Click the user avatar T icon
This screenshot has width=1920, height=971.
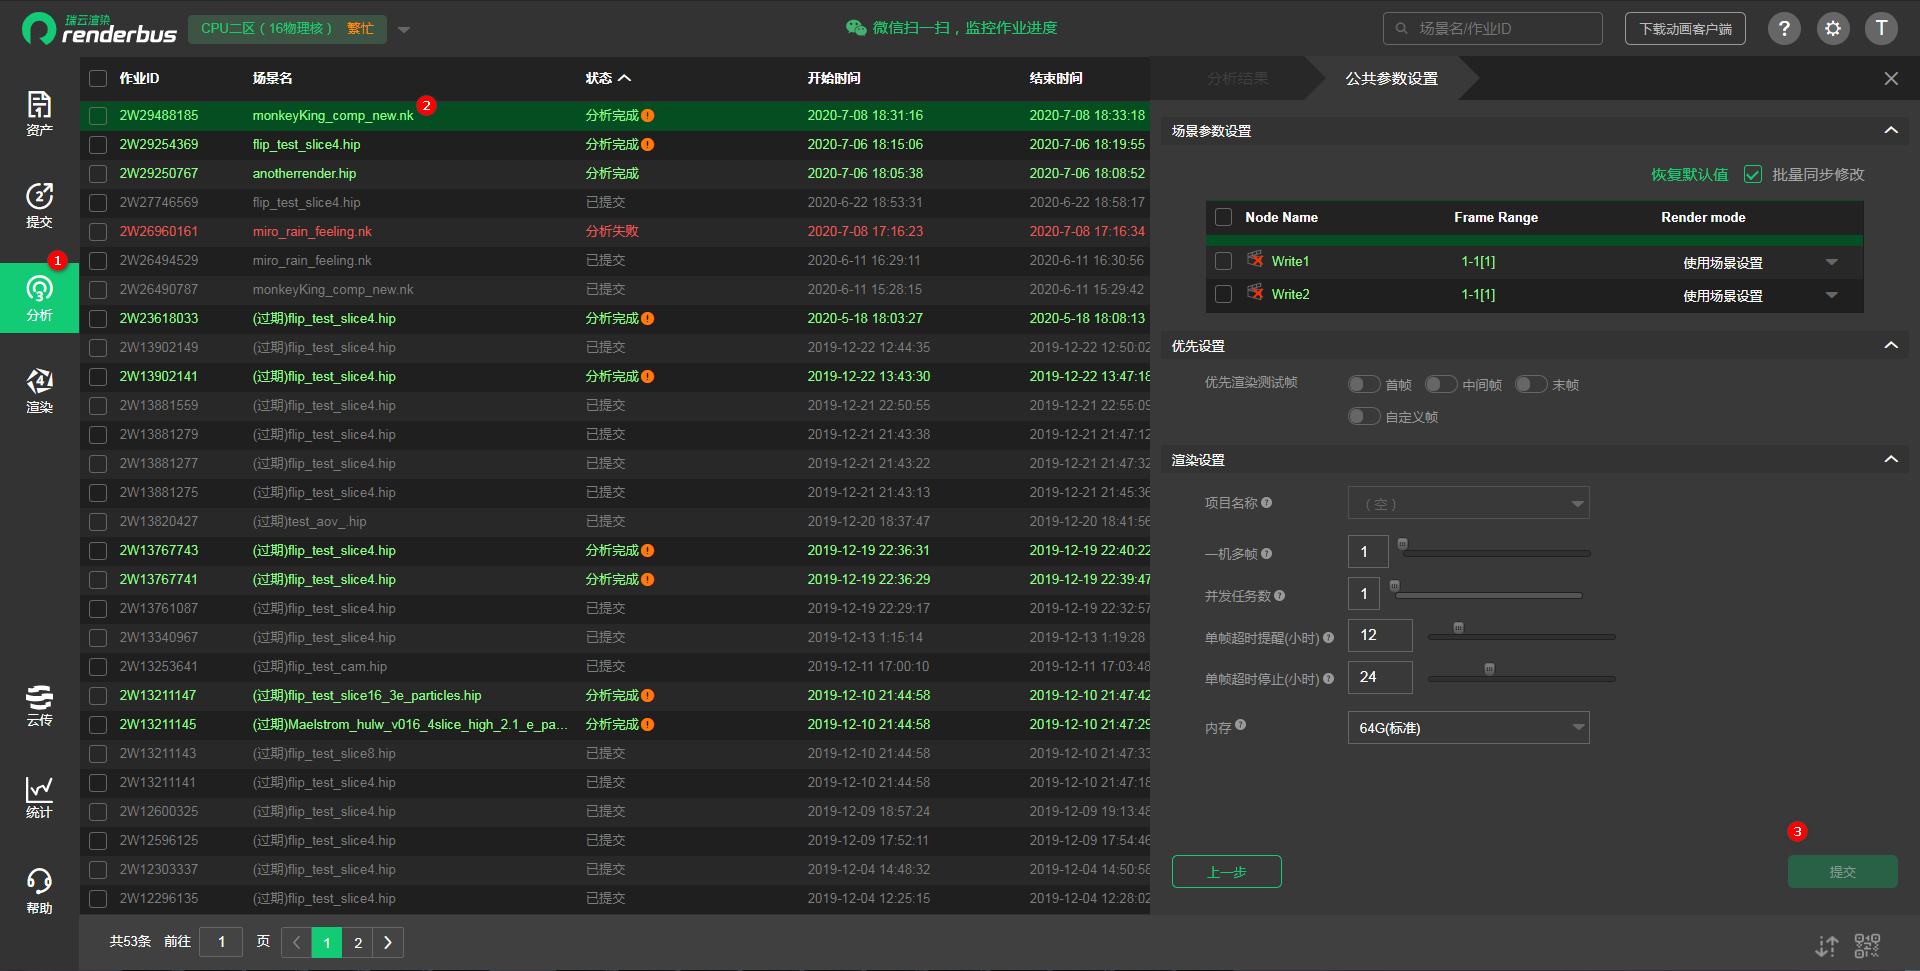(1881, 28)
